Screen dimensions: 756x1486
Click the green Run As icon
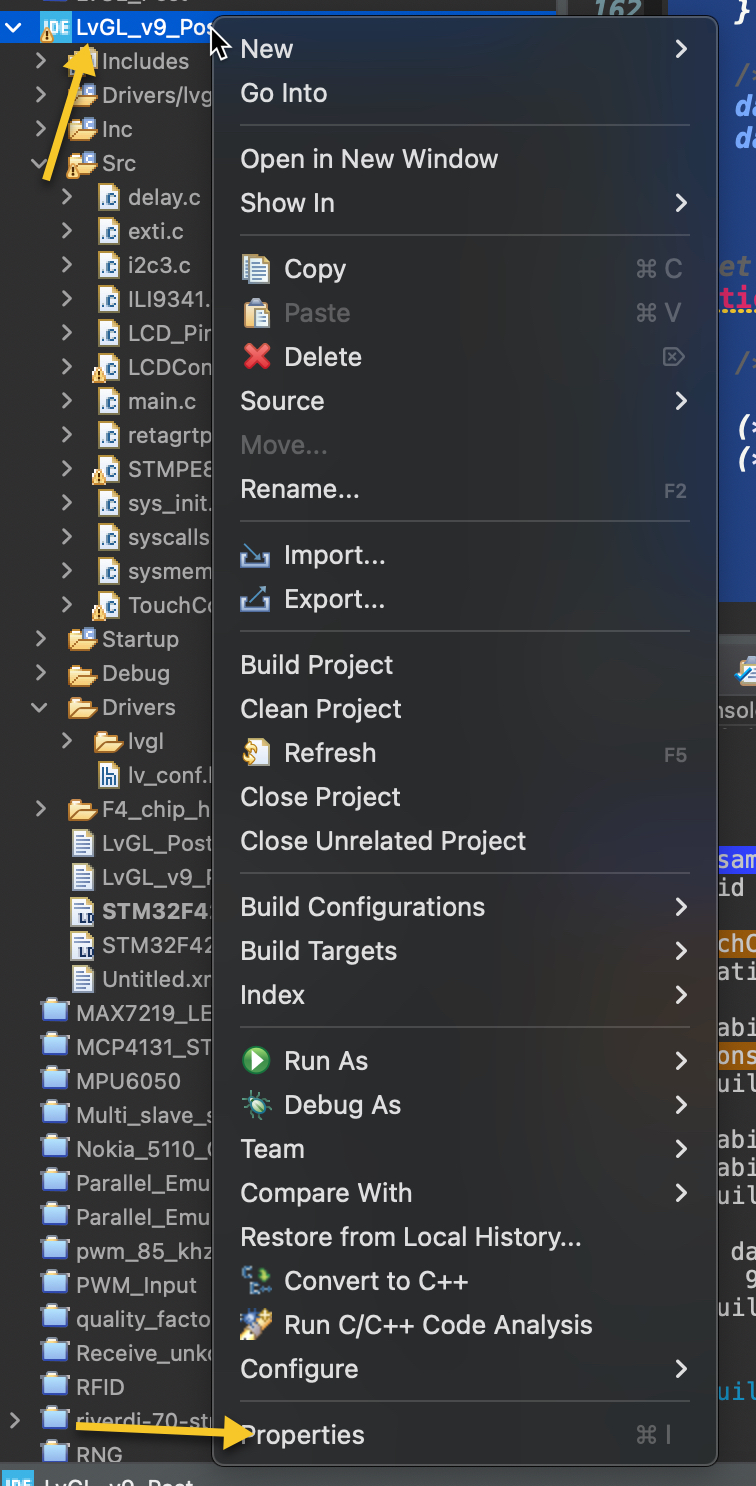click(256, 1061)
